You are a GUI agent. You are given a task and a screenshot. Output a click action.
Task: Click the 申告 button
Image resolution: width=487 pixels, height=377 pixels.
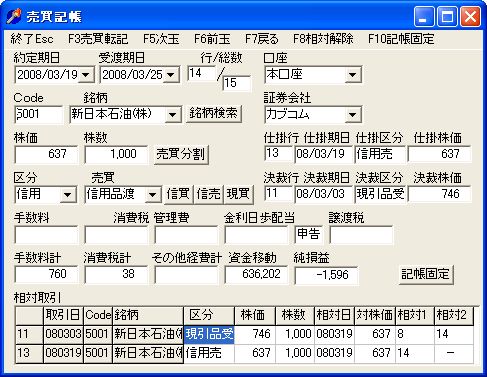coord(309,234)
